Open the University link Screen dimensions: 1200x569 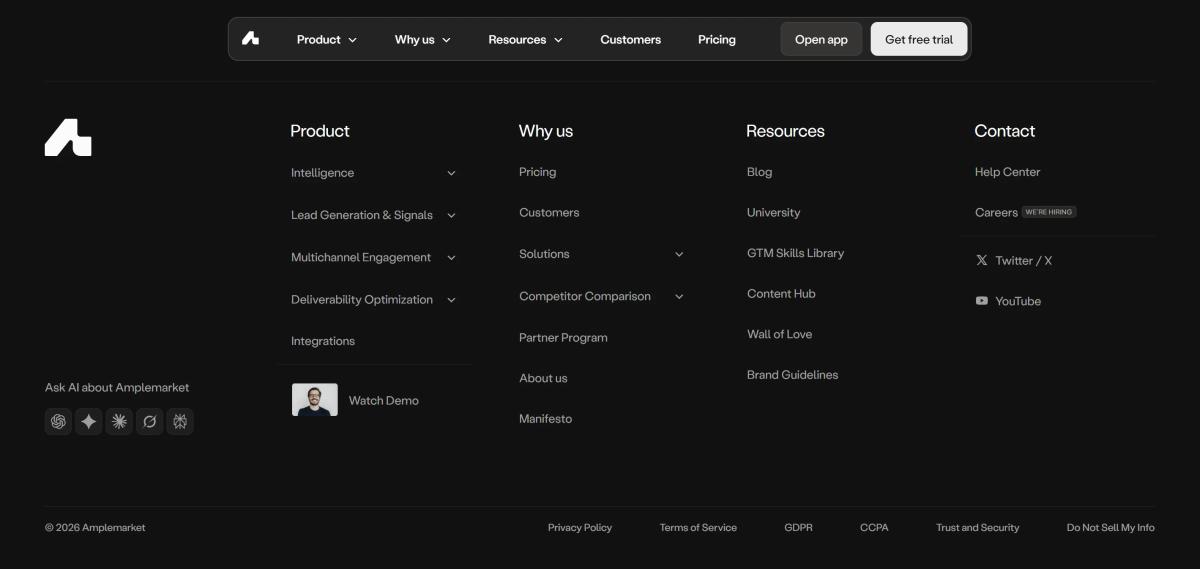(x=773, y=212)
